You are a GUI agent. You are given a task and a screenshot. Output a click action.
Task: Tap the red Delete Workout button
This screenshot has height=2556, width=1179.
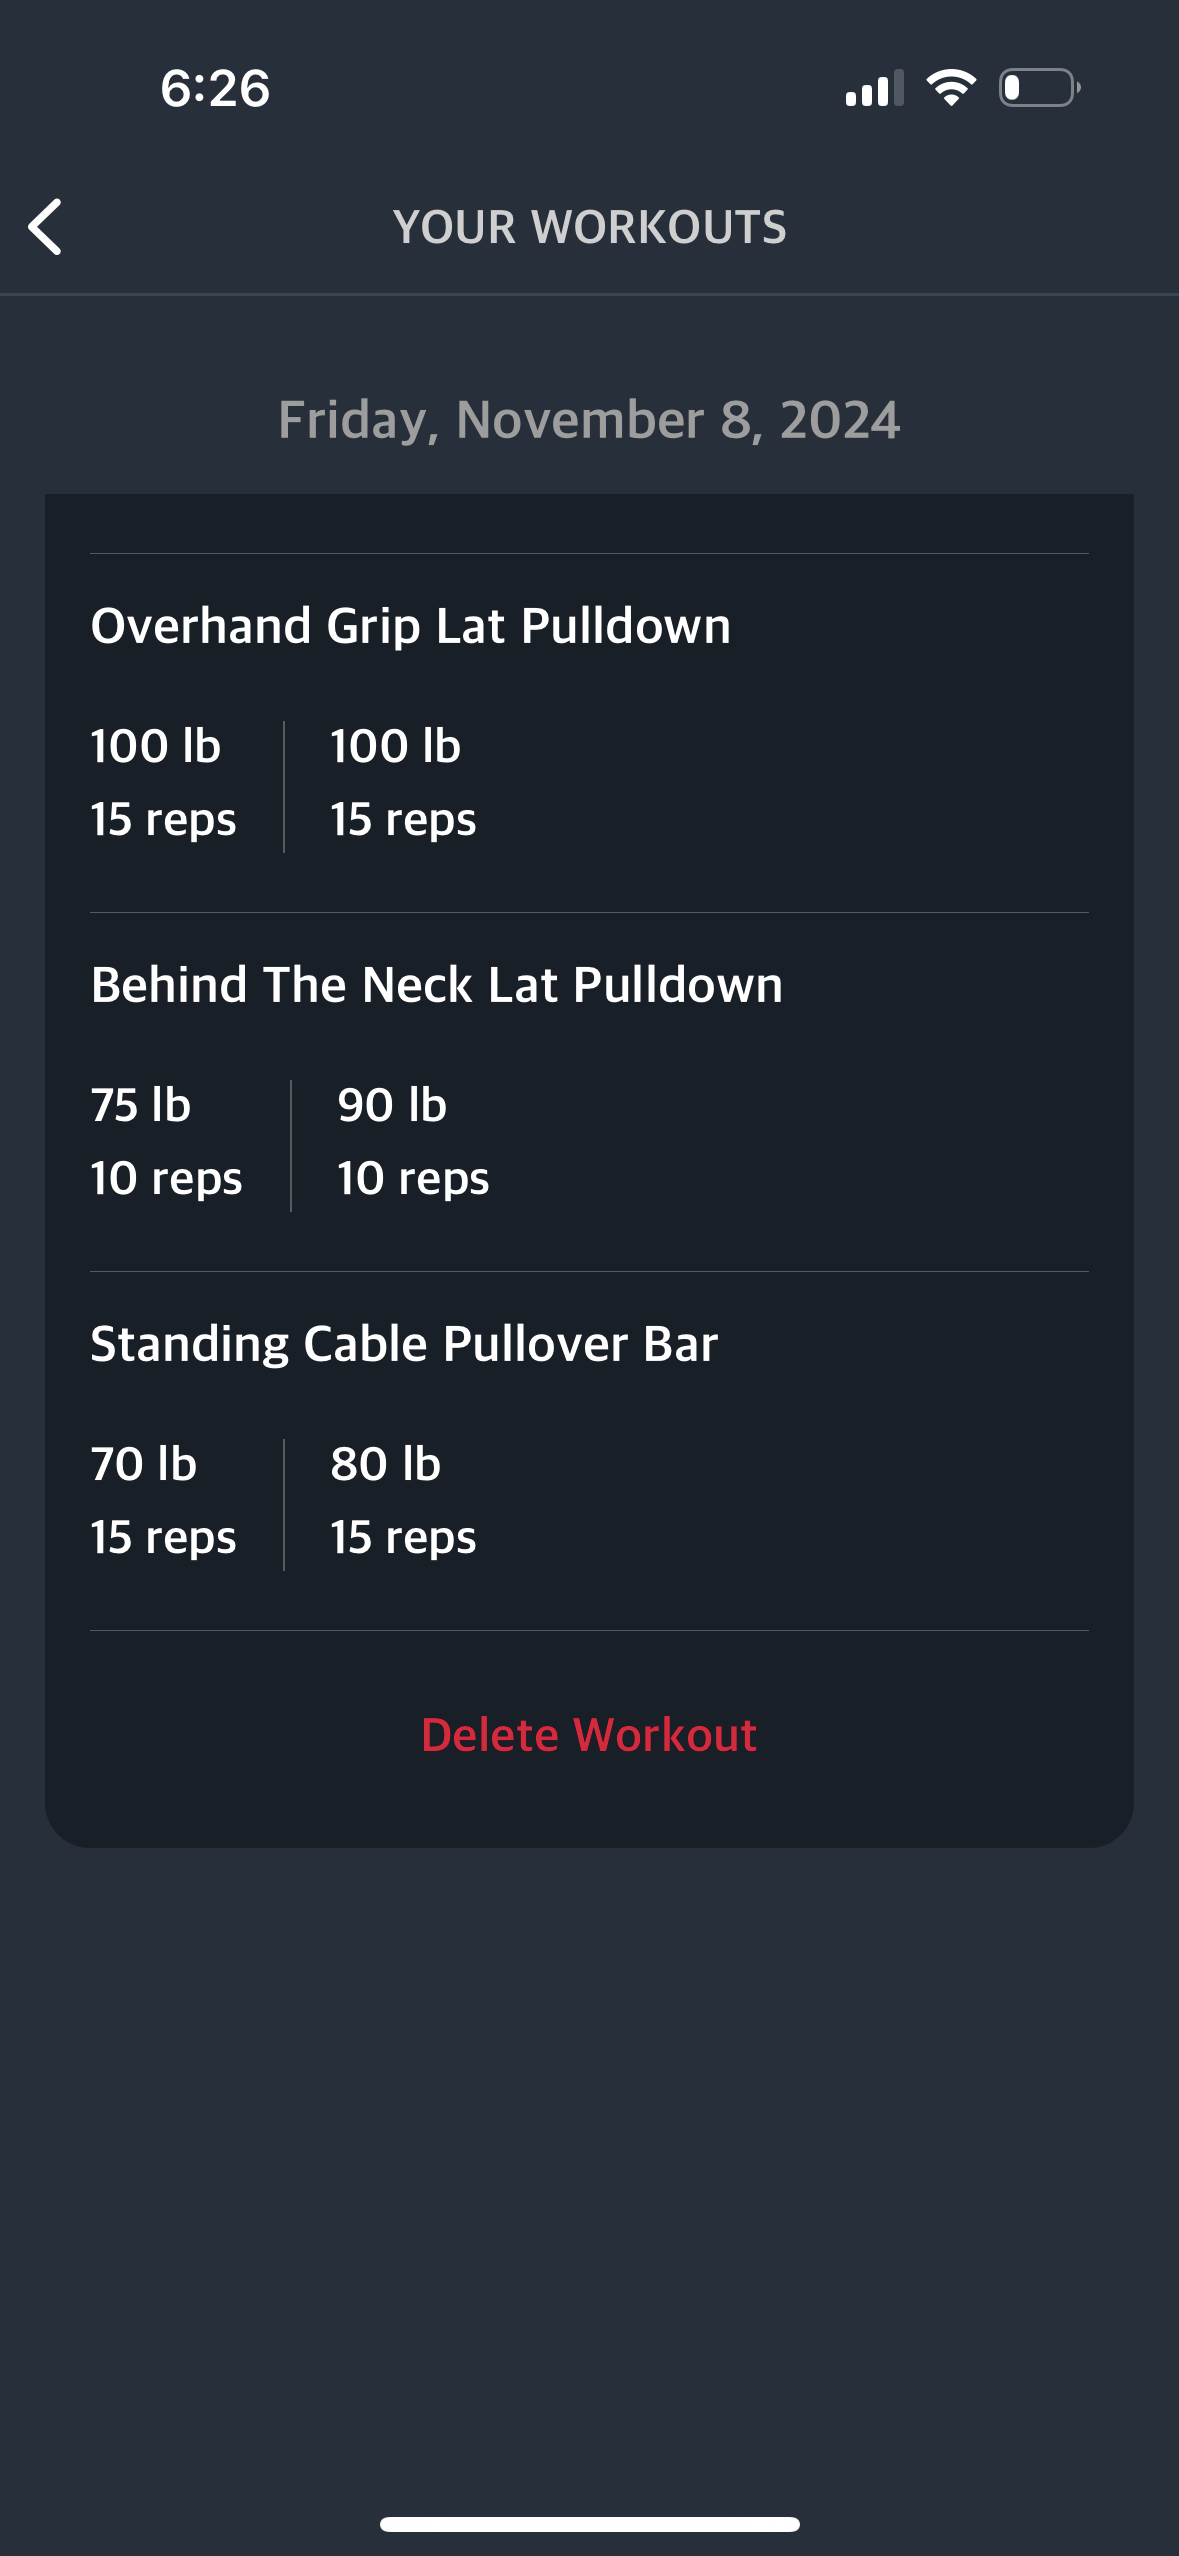click(x=589, y=1735)
